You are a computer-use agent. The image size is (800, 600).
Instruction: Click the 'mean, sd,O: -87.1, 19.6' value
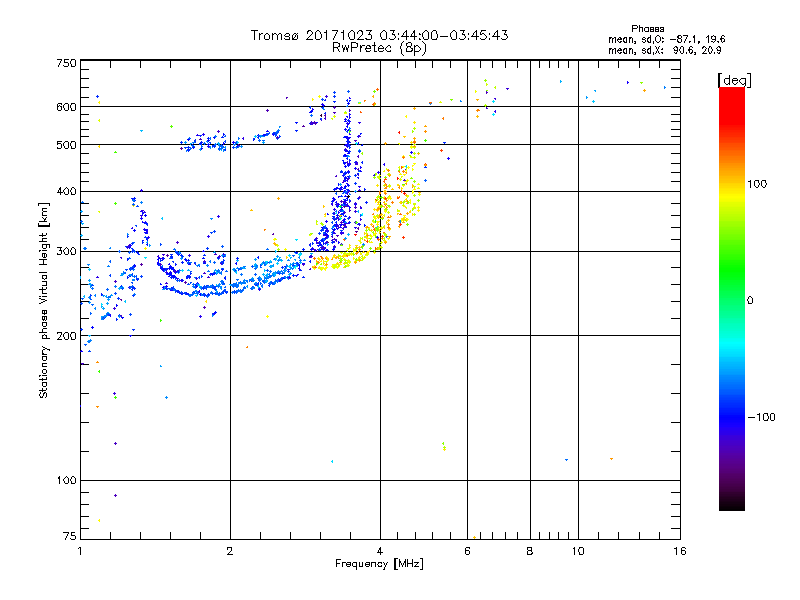point(666,39)
